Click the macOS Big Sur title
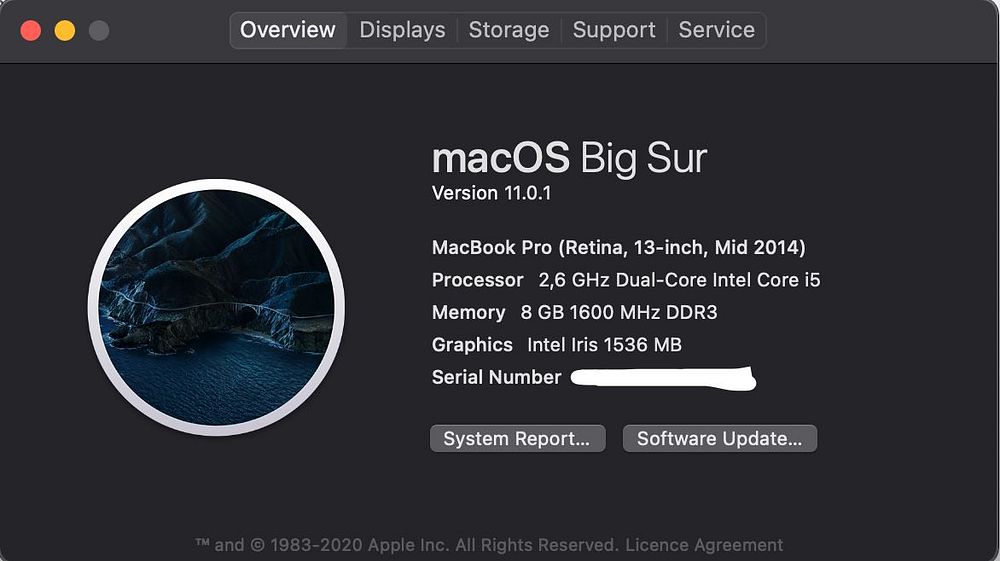This screenshot has width=1000, height=561. pos(569,158)
